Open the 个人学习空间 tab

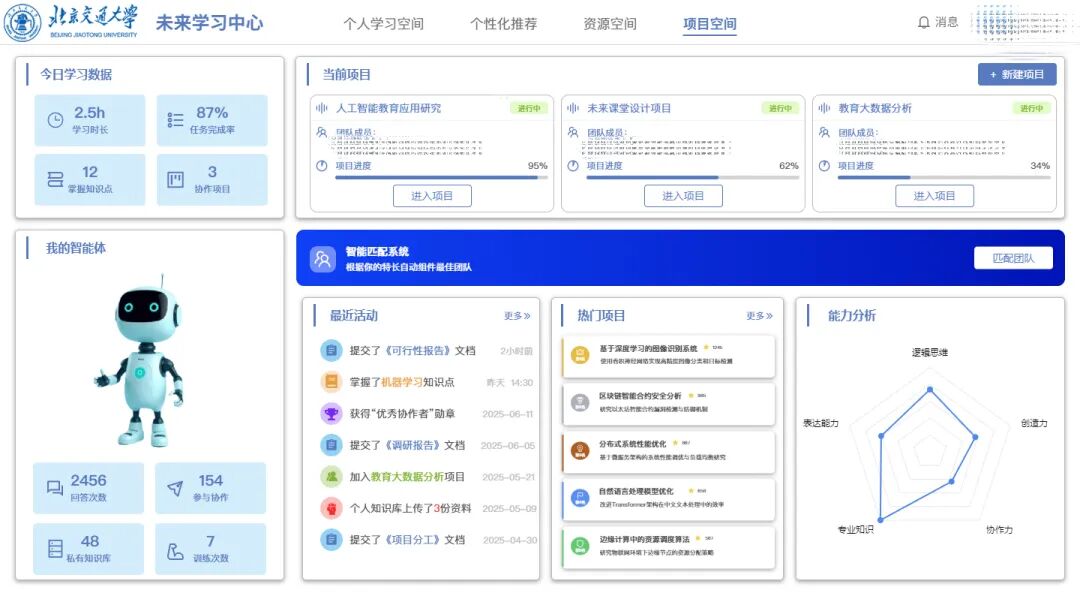coord(383,24)
